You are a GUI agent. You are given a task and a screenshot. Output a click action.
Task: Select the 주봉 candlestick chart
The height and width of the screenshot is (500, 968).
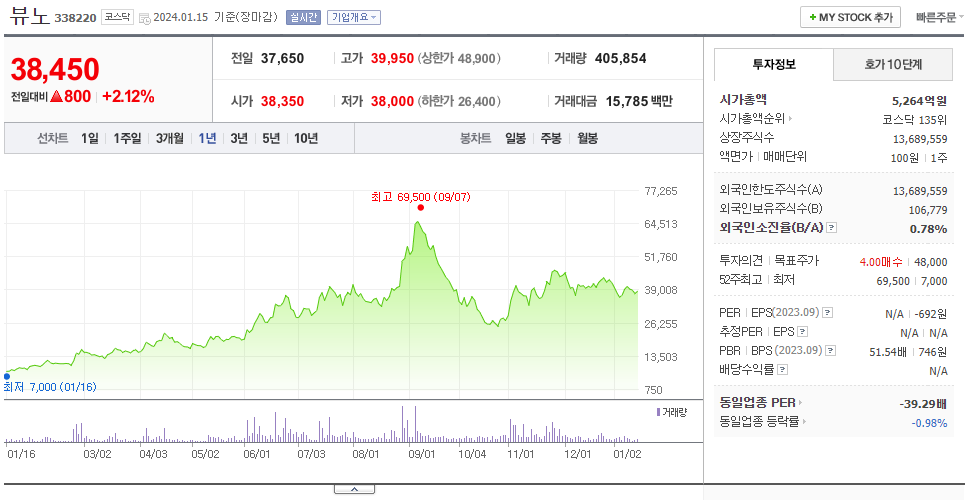point(551,138)
